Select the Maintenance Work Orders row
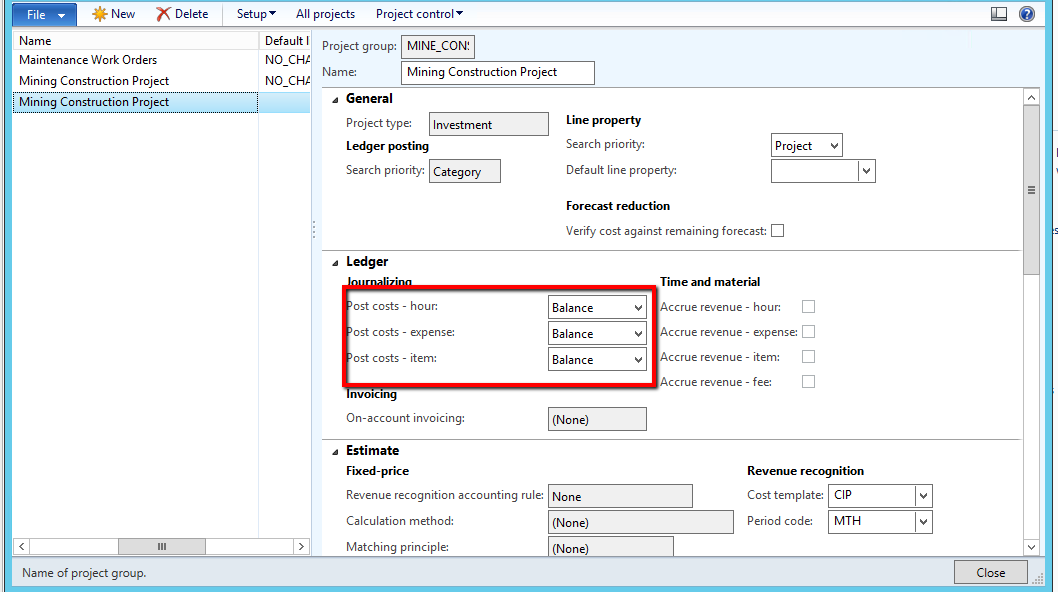Image resolution: width=1058 pixels, height=592 pixels. tap(87, 60)
